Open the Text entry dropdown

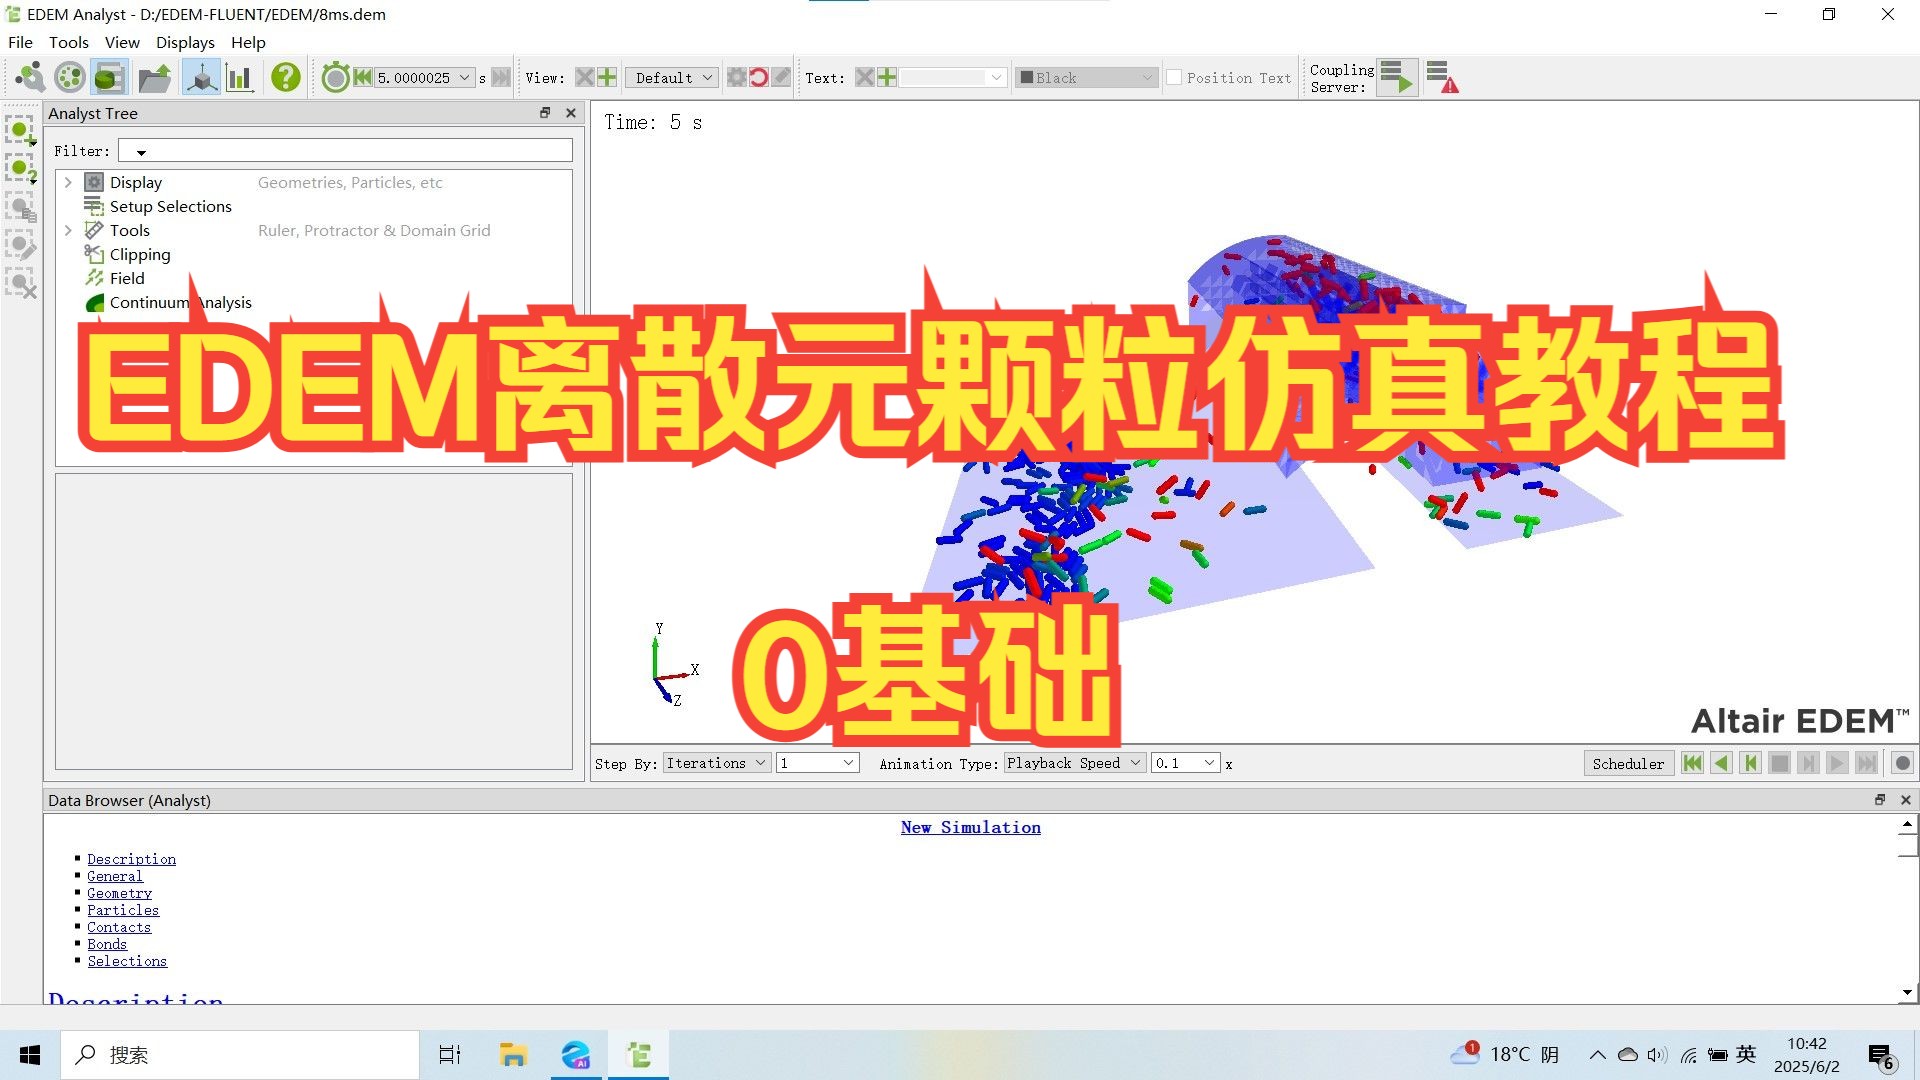(x=996, y=77)
